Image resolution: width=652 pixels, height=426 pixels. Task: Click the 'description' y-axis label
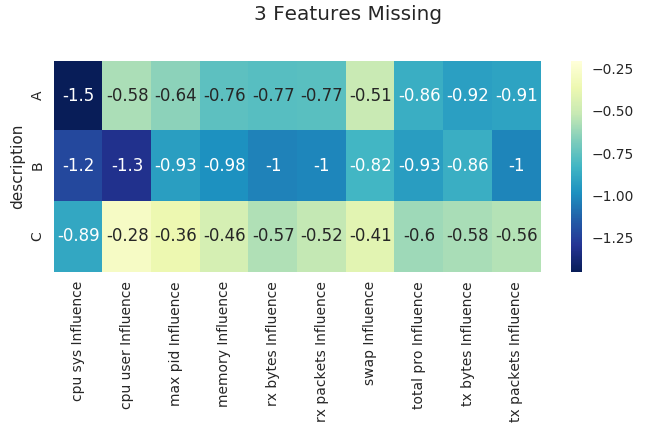click(17, 166)
